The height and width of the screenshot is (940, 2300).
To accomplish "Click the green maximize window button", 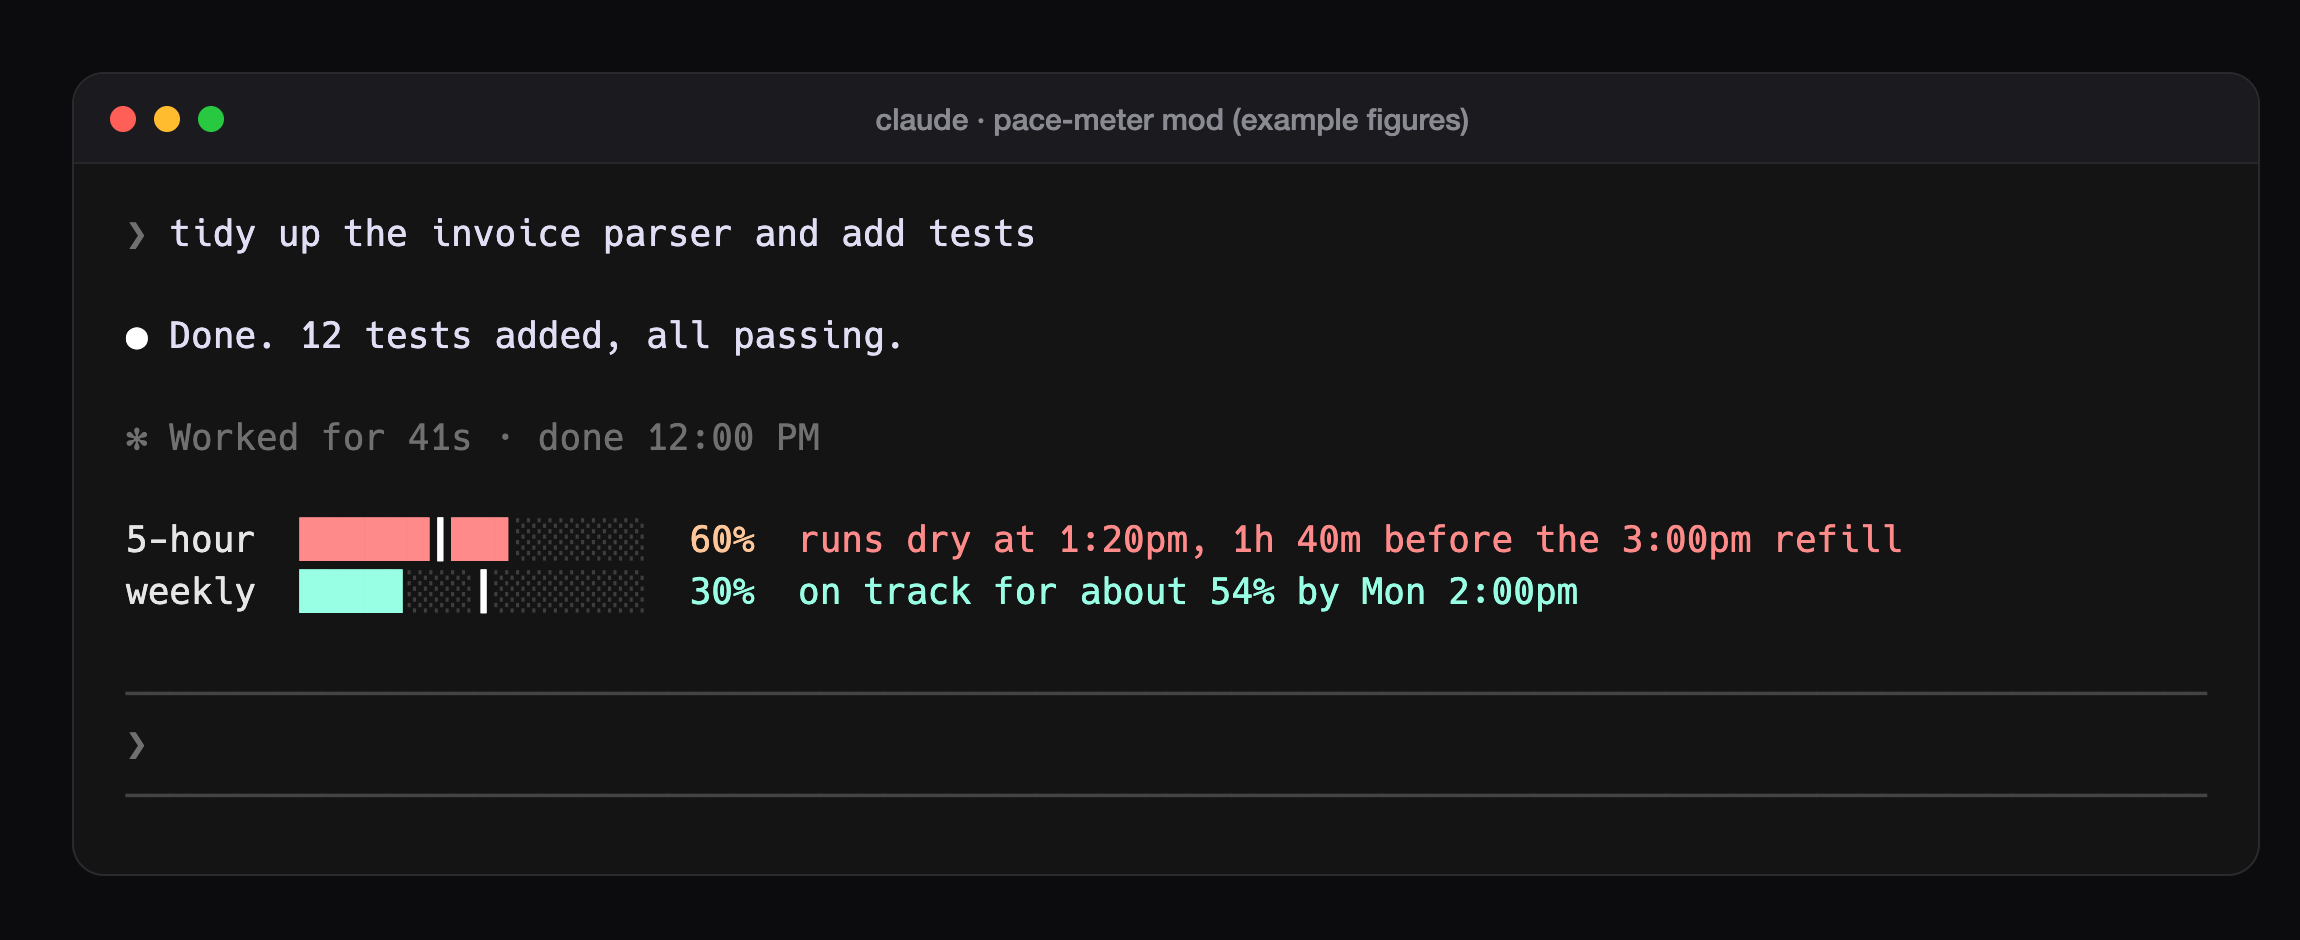I will coord(211,119).
